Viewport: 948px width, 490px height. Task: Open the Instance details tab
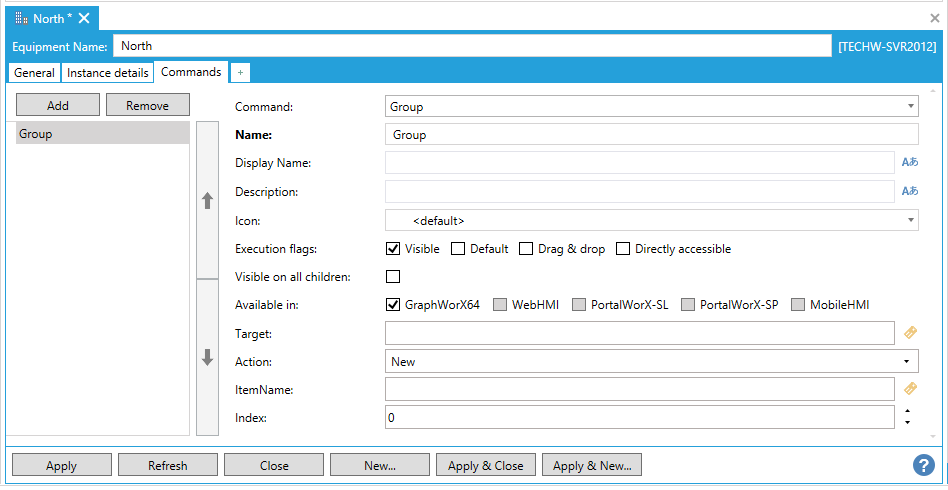click(108, 73)
